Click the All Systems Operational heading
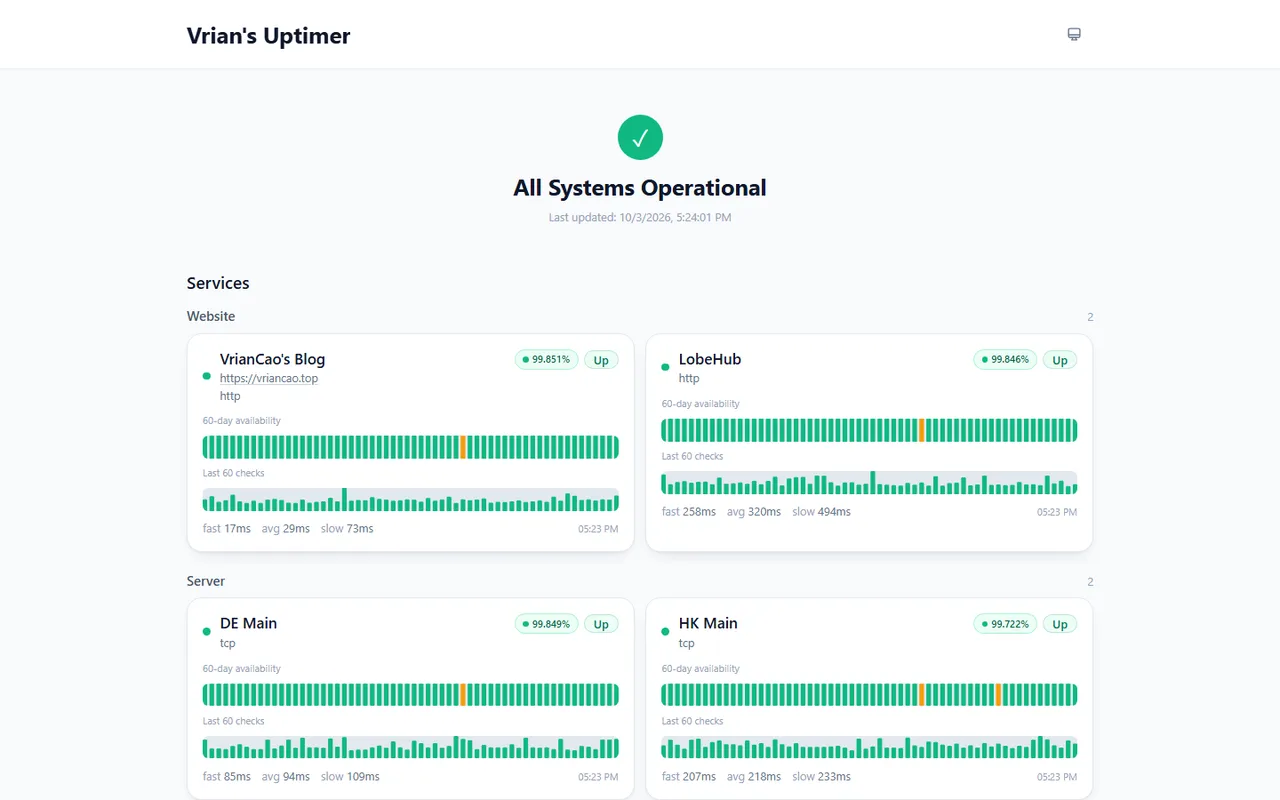The height and width of the screenshot is (800, 1280). tap(640, 188)
